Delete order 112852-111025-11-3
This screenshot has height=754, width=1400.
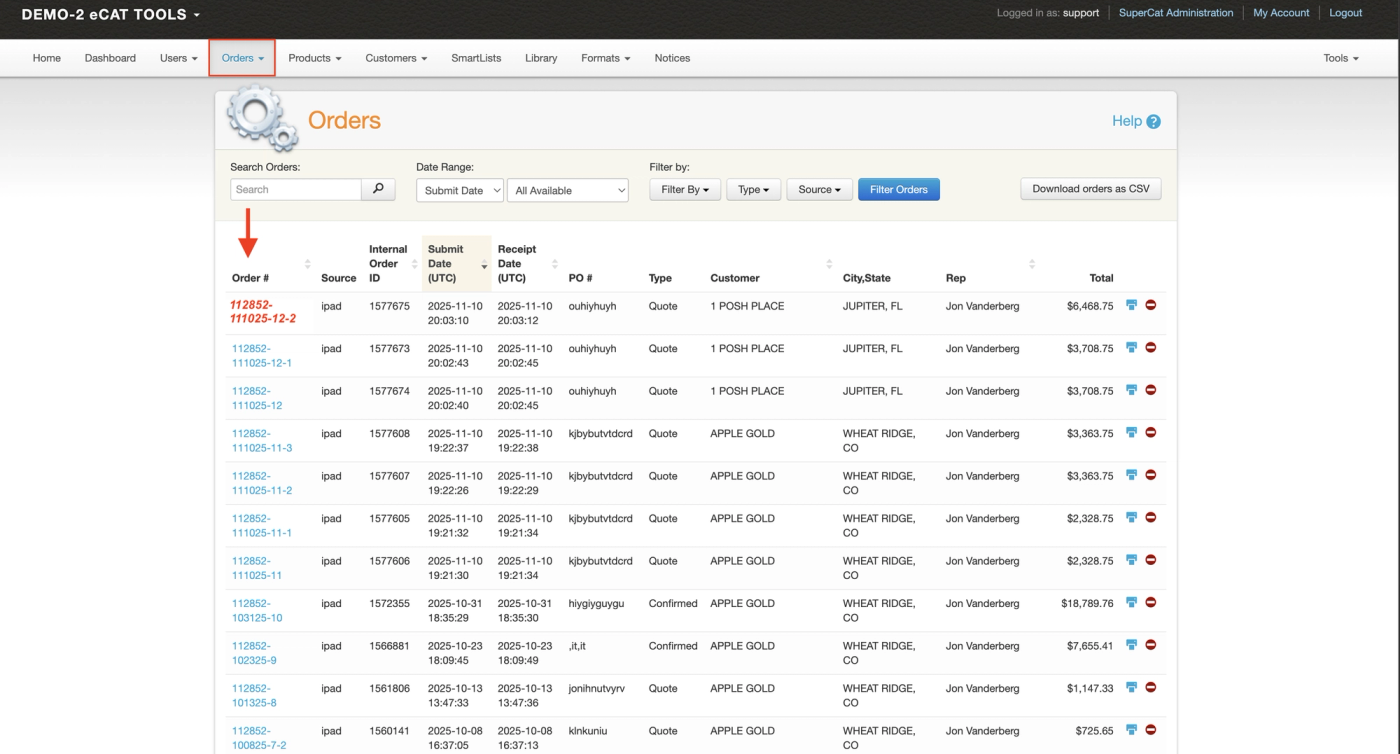pyautogui.click(x=1151, y=432)
